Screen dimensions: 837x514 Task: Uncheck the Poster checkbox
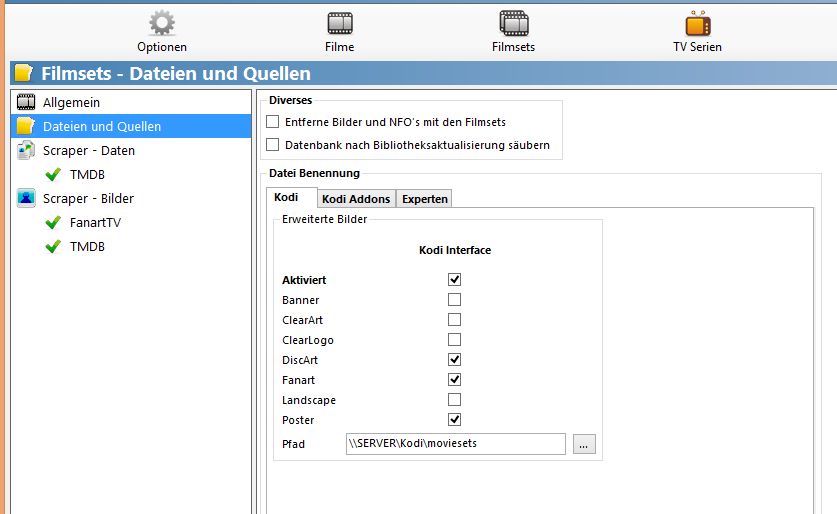(454, 420)
